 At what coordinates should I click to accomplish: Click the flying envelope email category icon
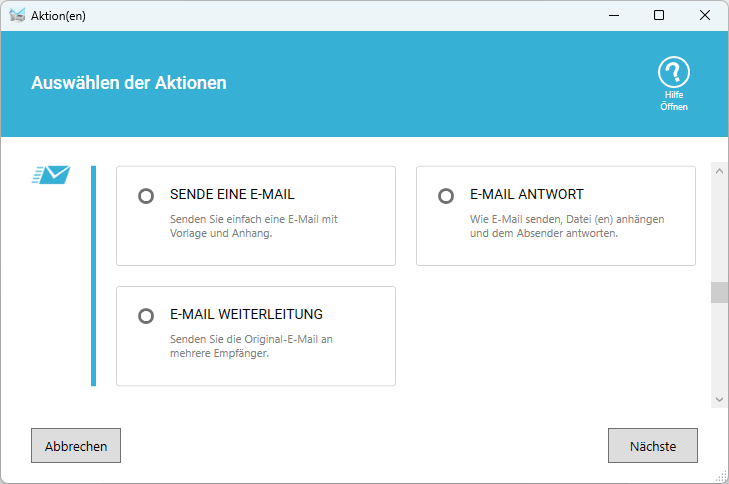coord(51,175)
